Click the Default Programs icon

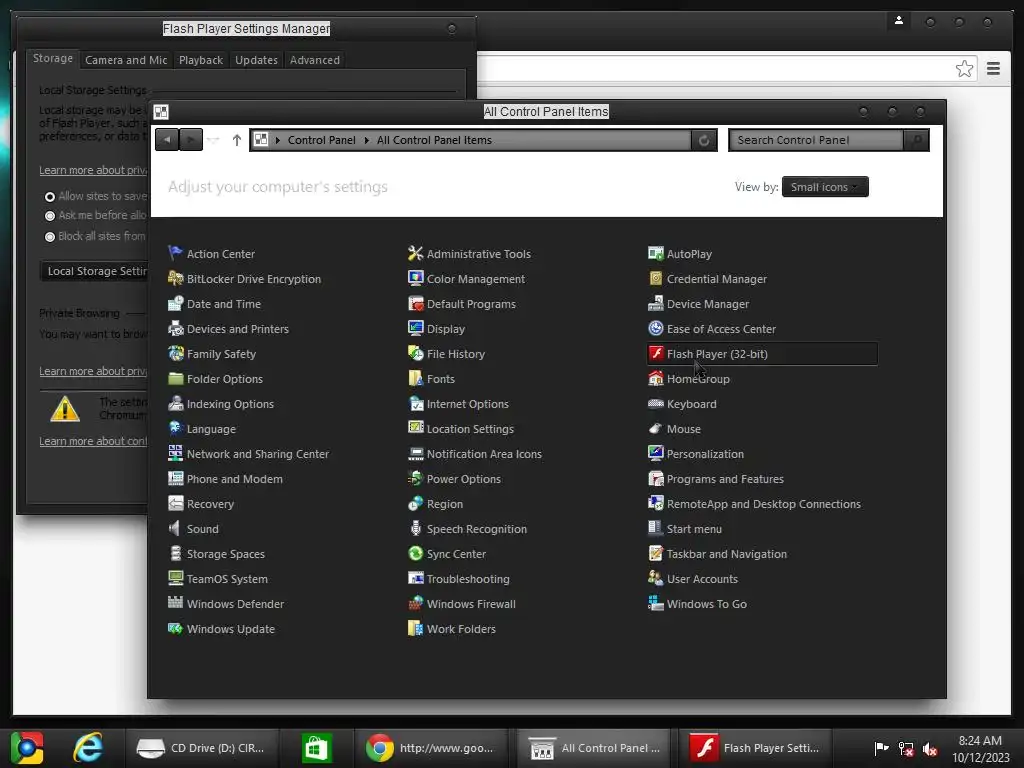coord(415,303)
